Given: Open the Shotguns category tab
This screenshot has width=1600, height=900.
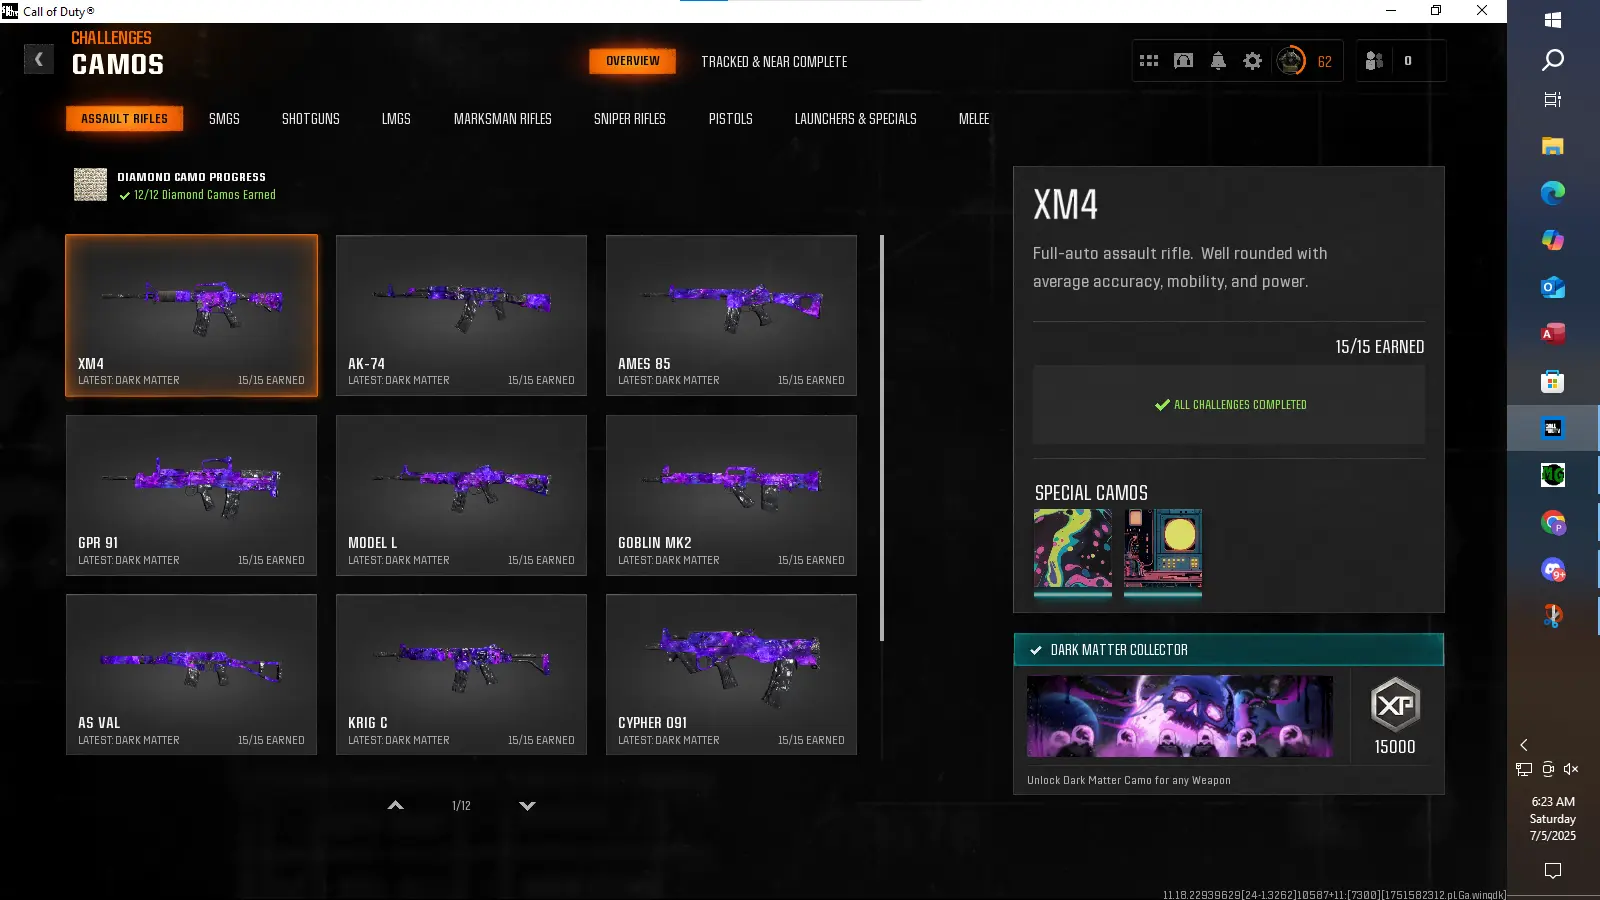Looking at the screenshot, I should click(x=311, y=119).
